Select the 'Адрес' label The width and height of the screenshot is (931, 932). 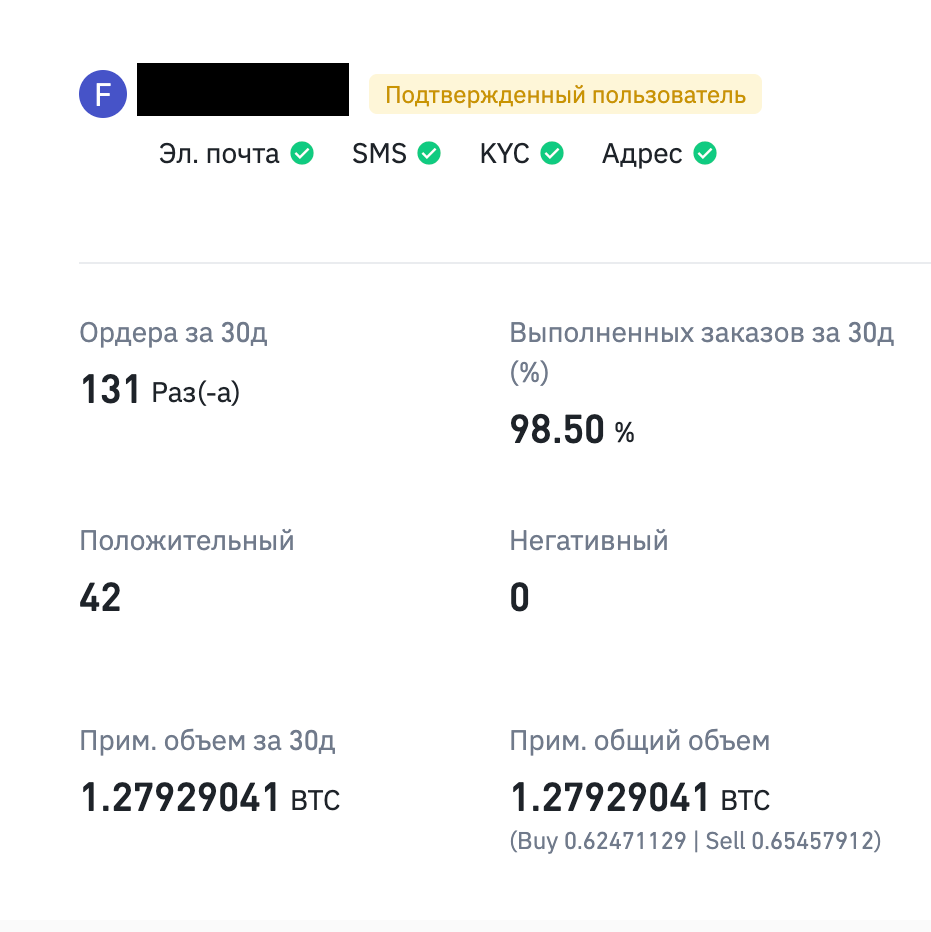click(x=642, y=155)
